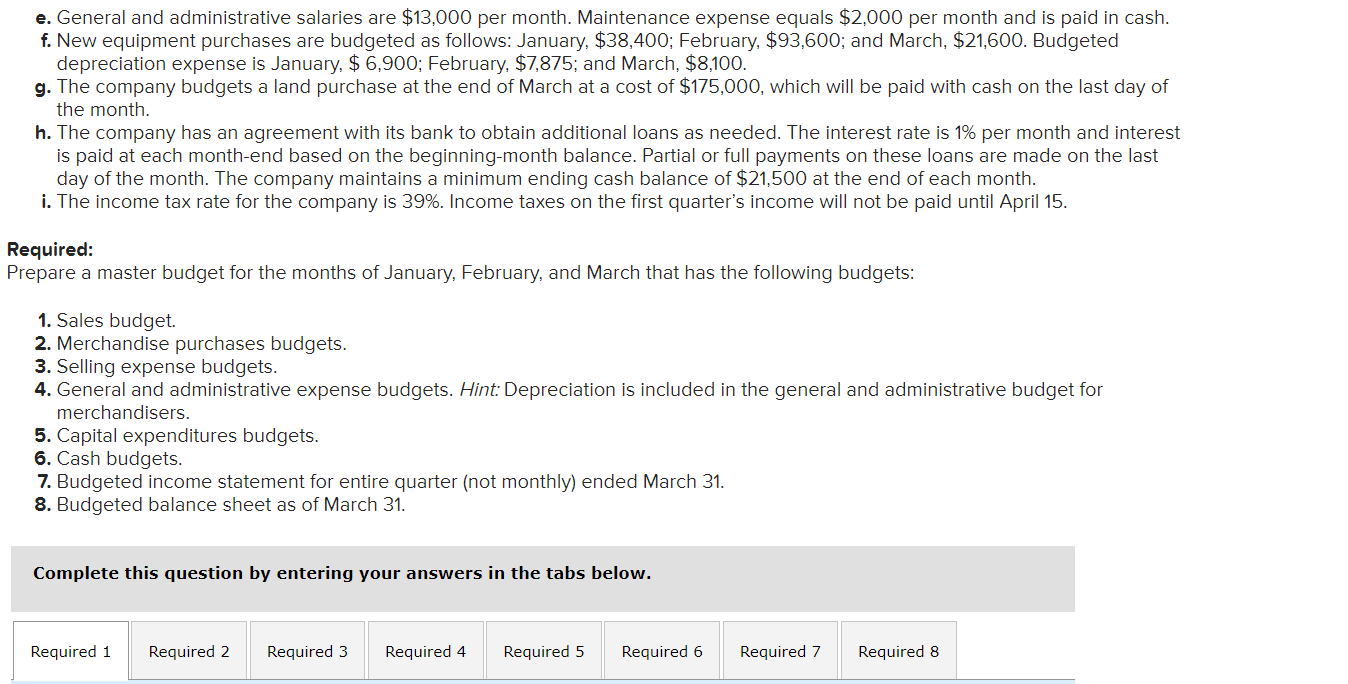The image size is (1348, 684).
Task: Switch to the Required 2 tab
Action: pos(189,651)
